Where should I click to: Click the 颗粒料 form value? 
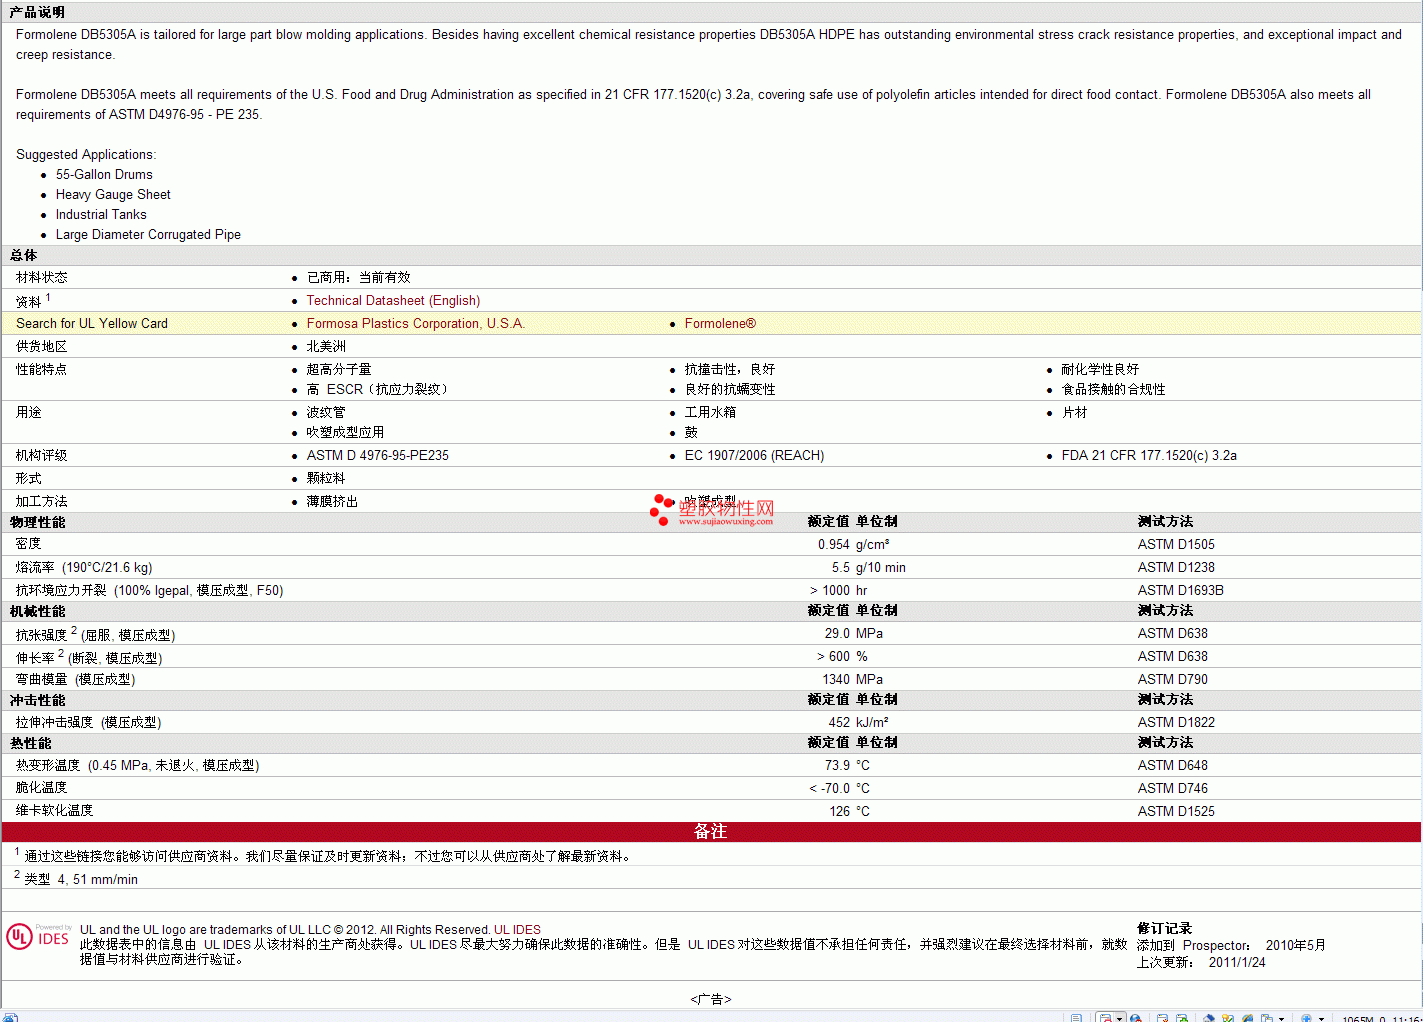click(326, 479)
